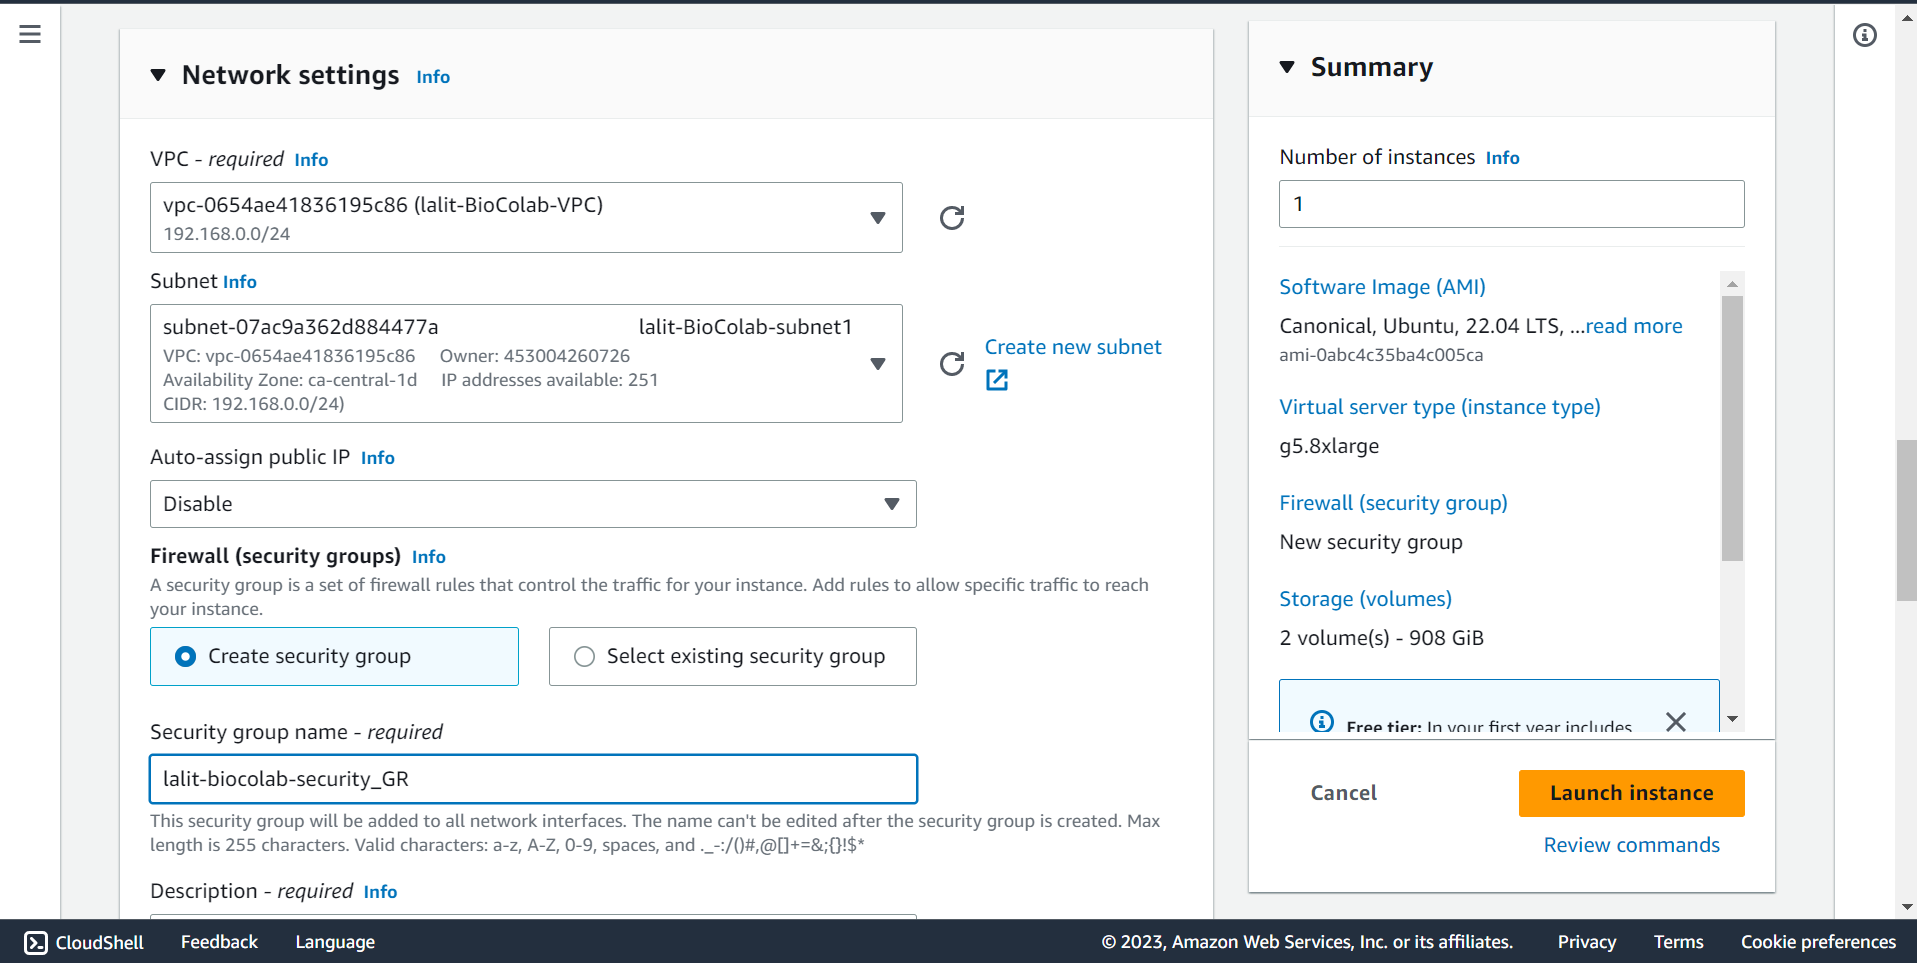
Task: Click Summary panel scrollbar thumb
Action: (x=1733, y=428)
